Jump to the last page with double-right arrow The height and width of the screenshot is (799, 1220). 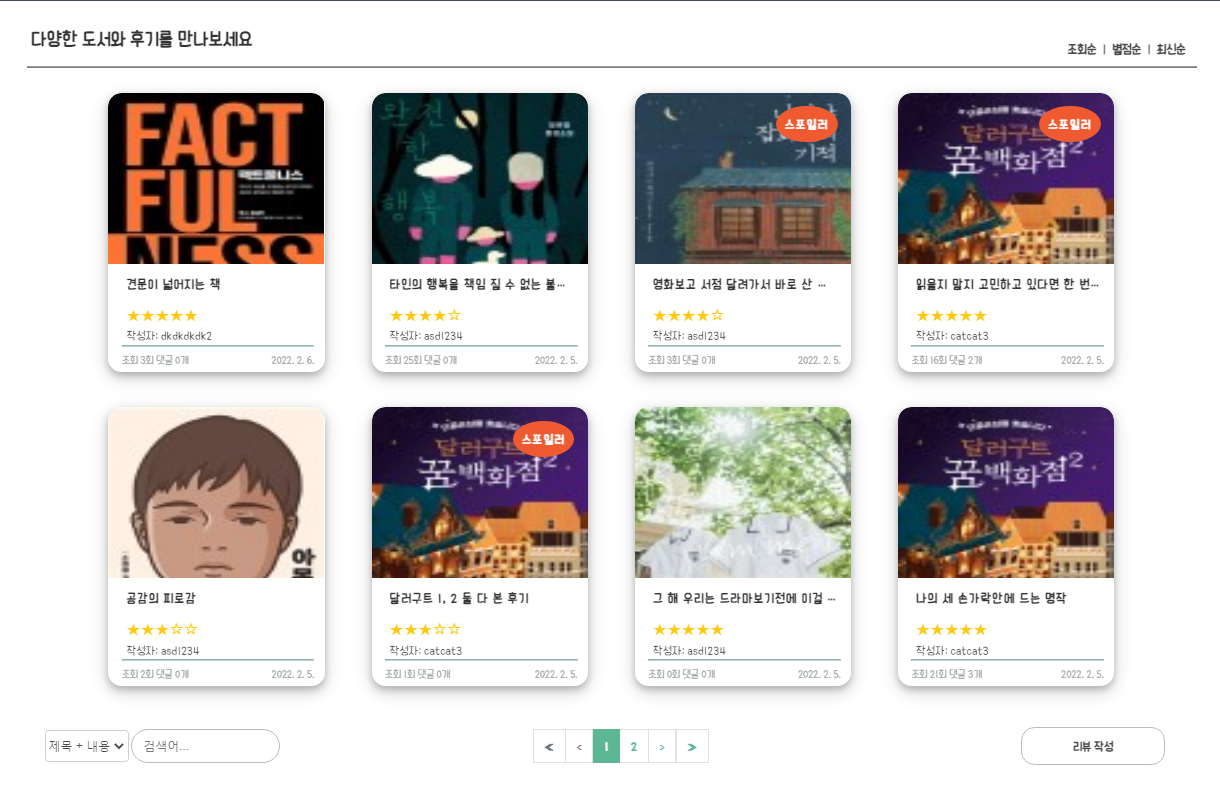point(692,746)
